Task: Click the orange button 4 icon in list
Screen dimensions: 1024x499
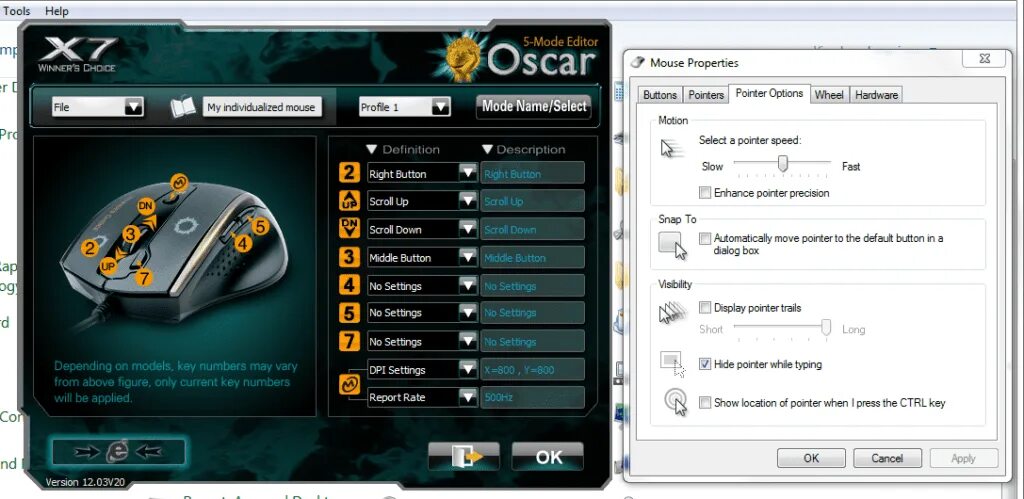Action: click(x=349, y=285)
